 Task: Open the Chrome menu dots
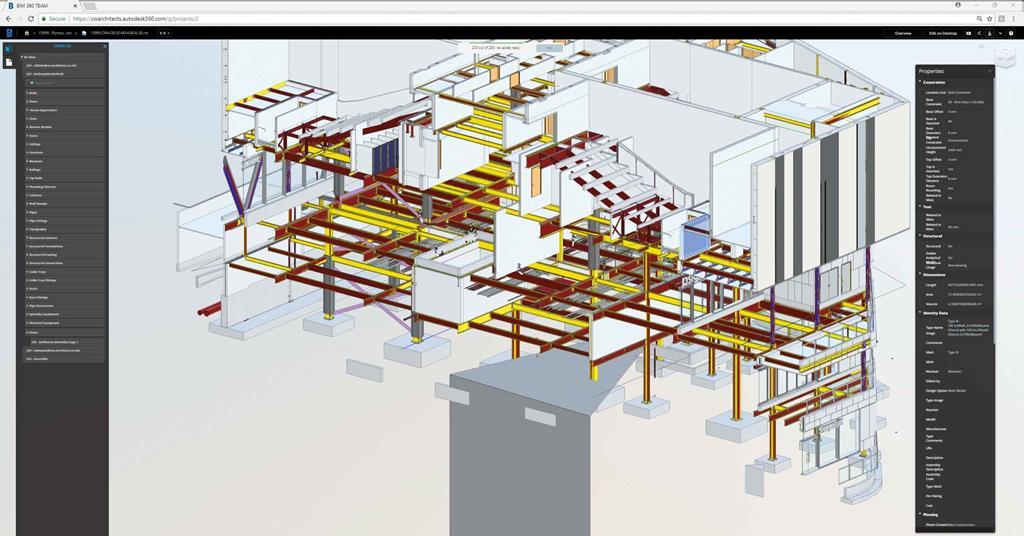tap(1014, 18)
